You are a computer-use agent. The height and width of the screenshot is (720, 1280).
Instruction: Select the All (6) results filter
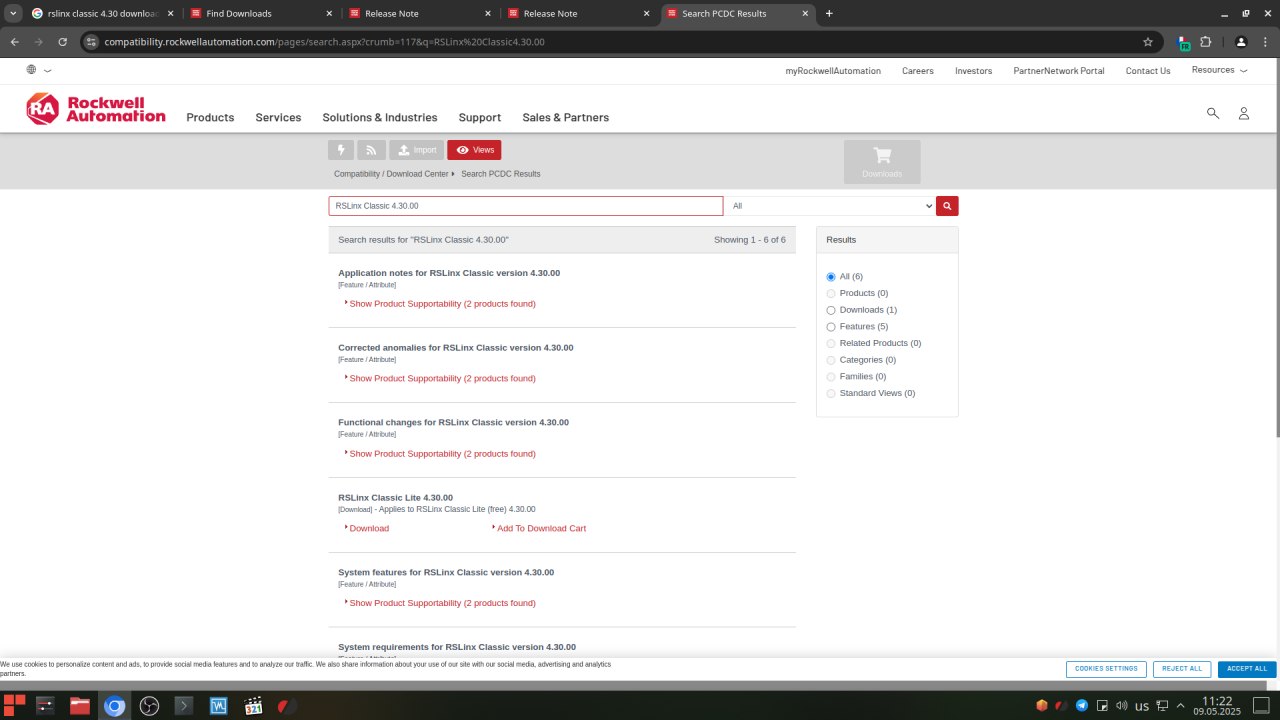pos(831,277)
